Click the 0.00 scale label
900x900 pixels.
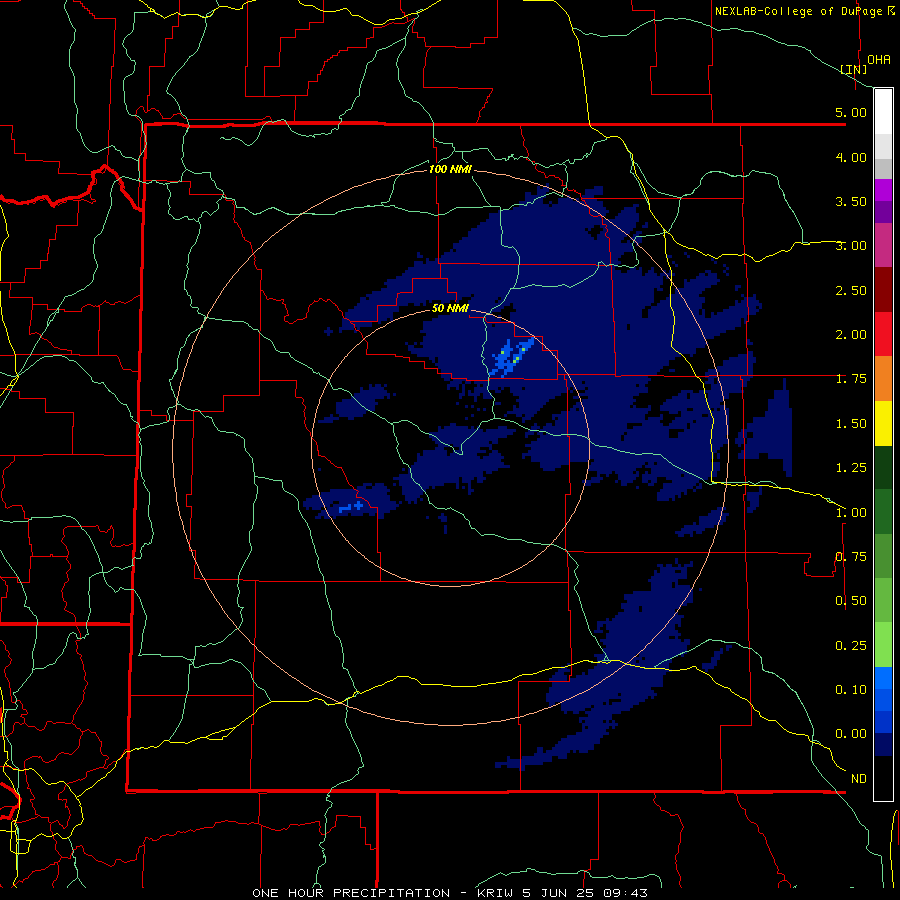click(x=851, y=734)
